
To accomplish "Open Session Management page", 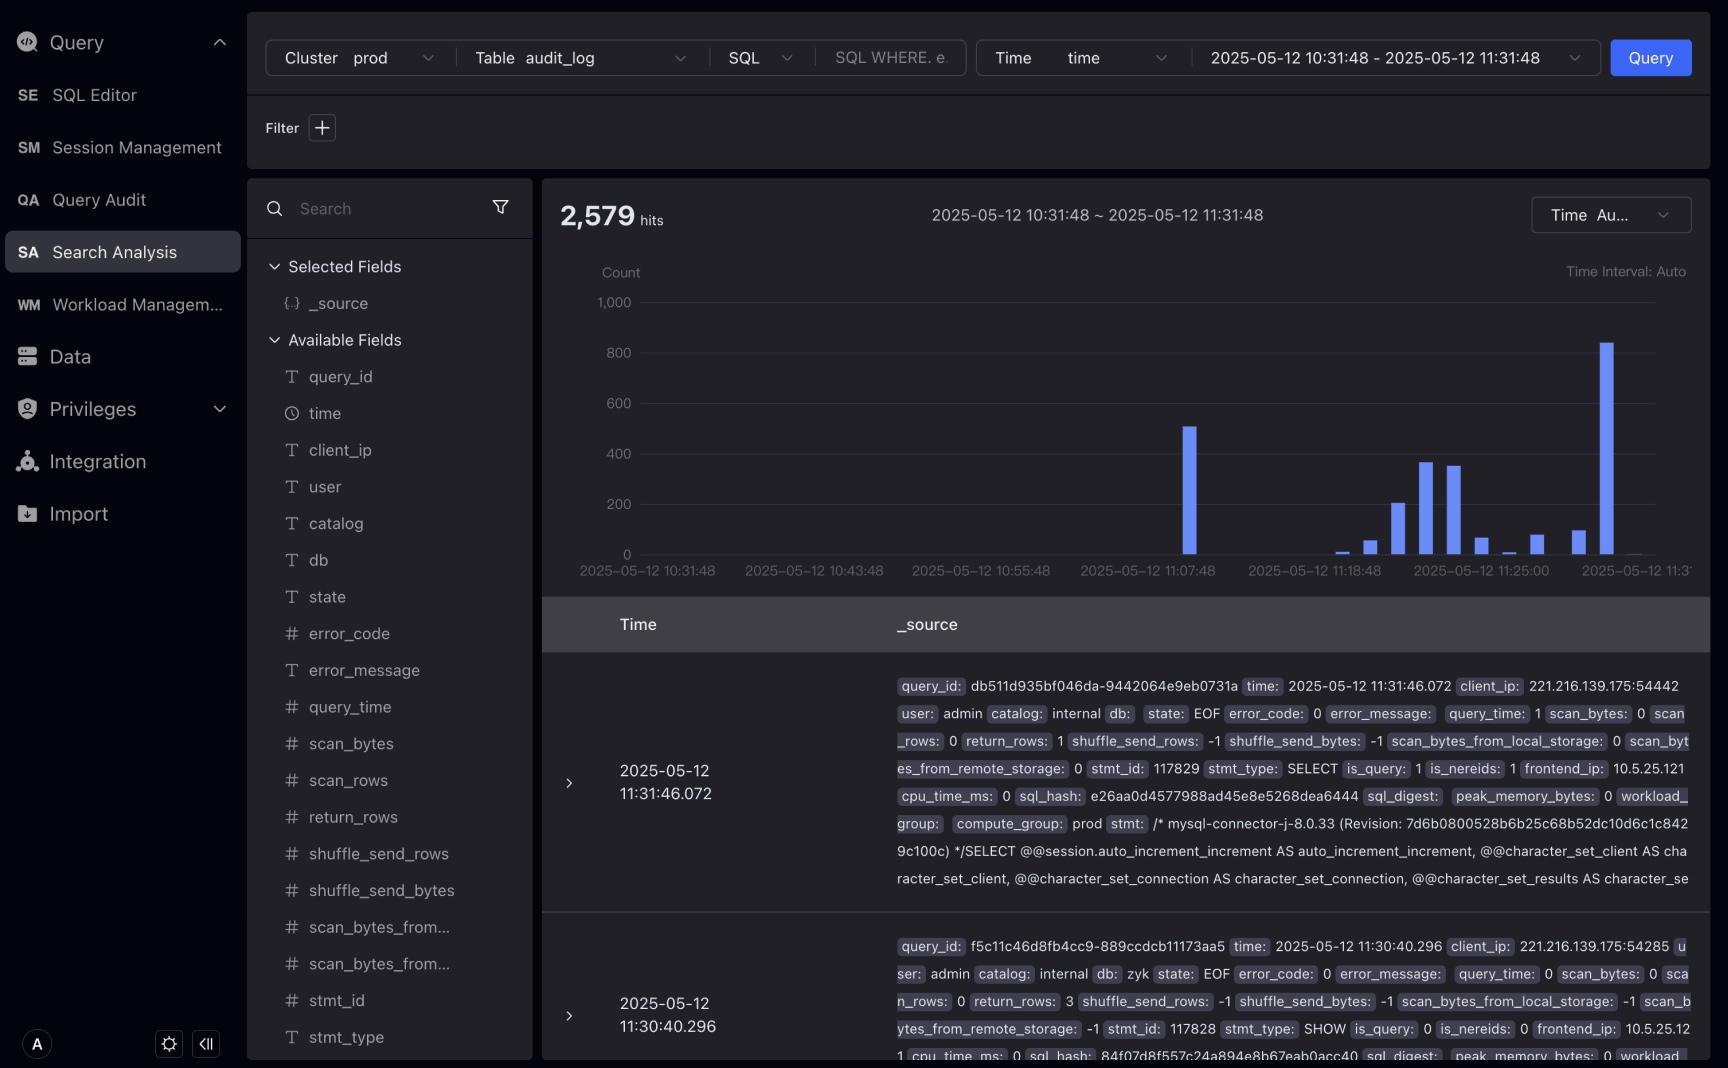I will tap(136, 148).
